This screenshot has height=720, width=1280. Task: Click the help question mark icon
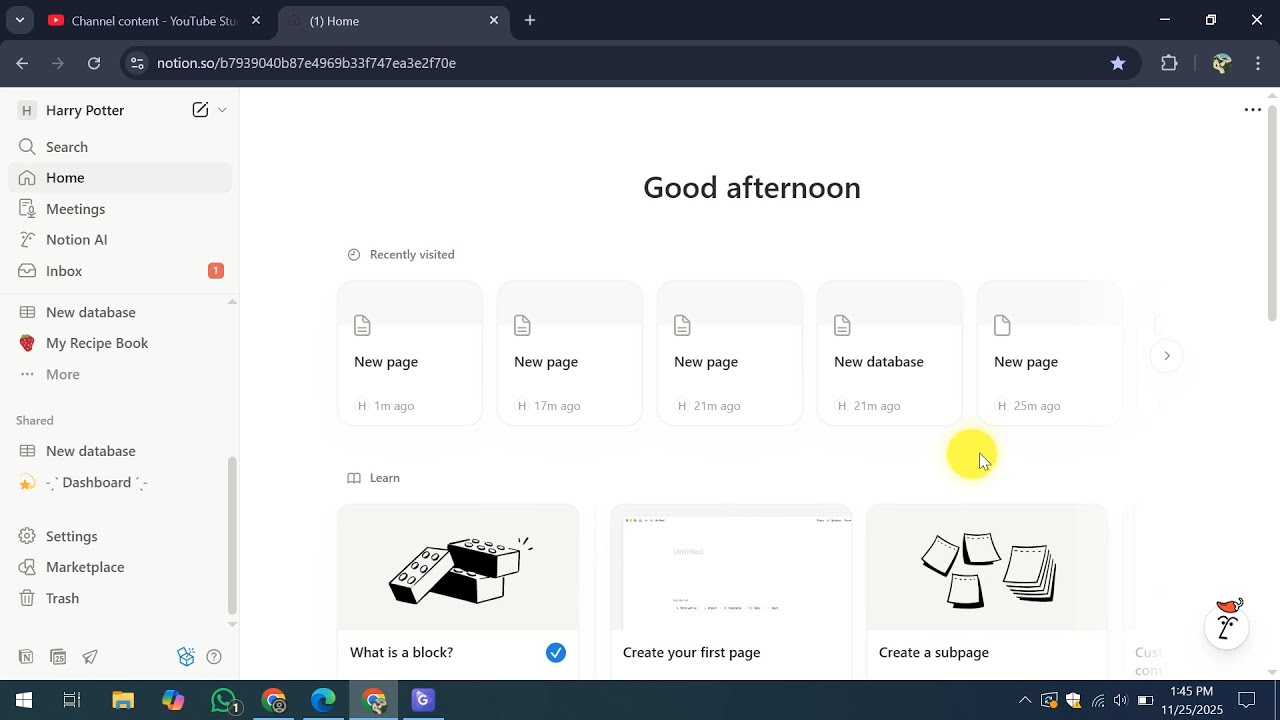(214, 657)
